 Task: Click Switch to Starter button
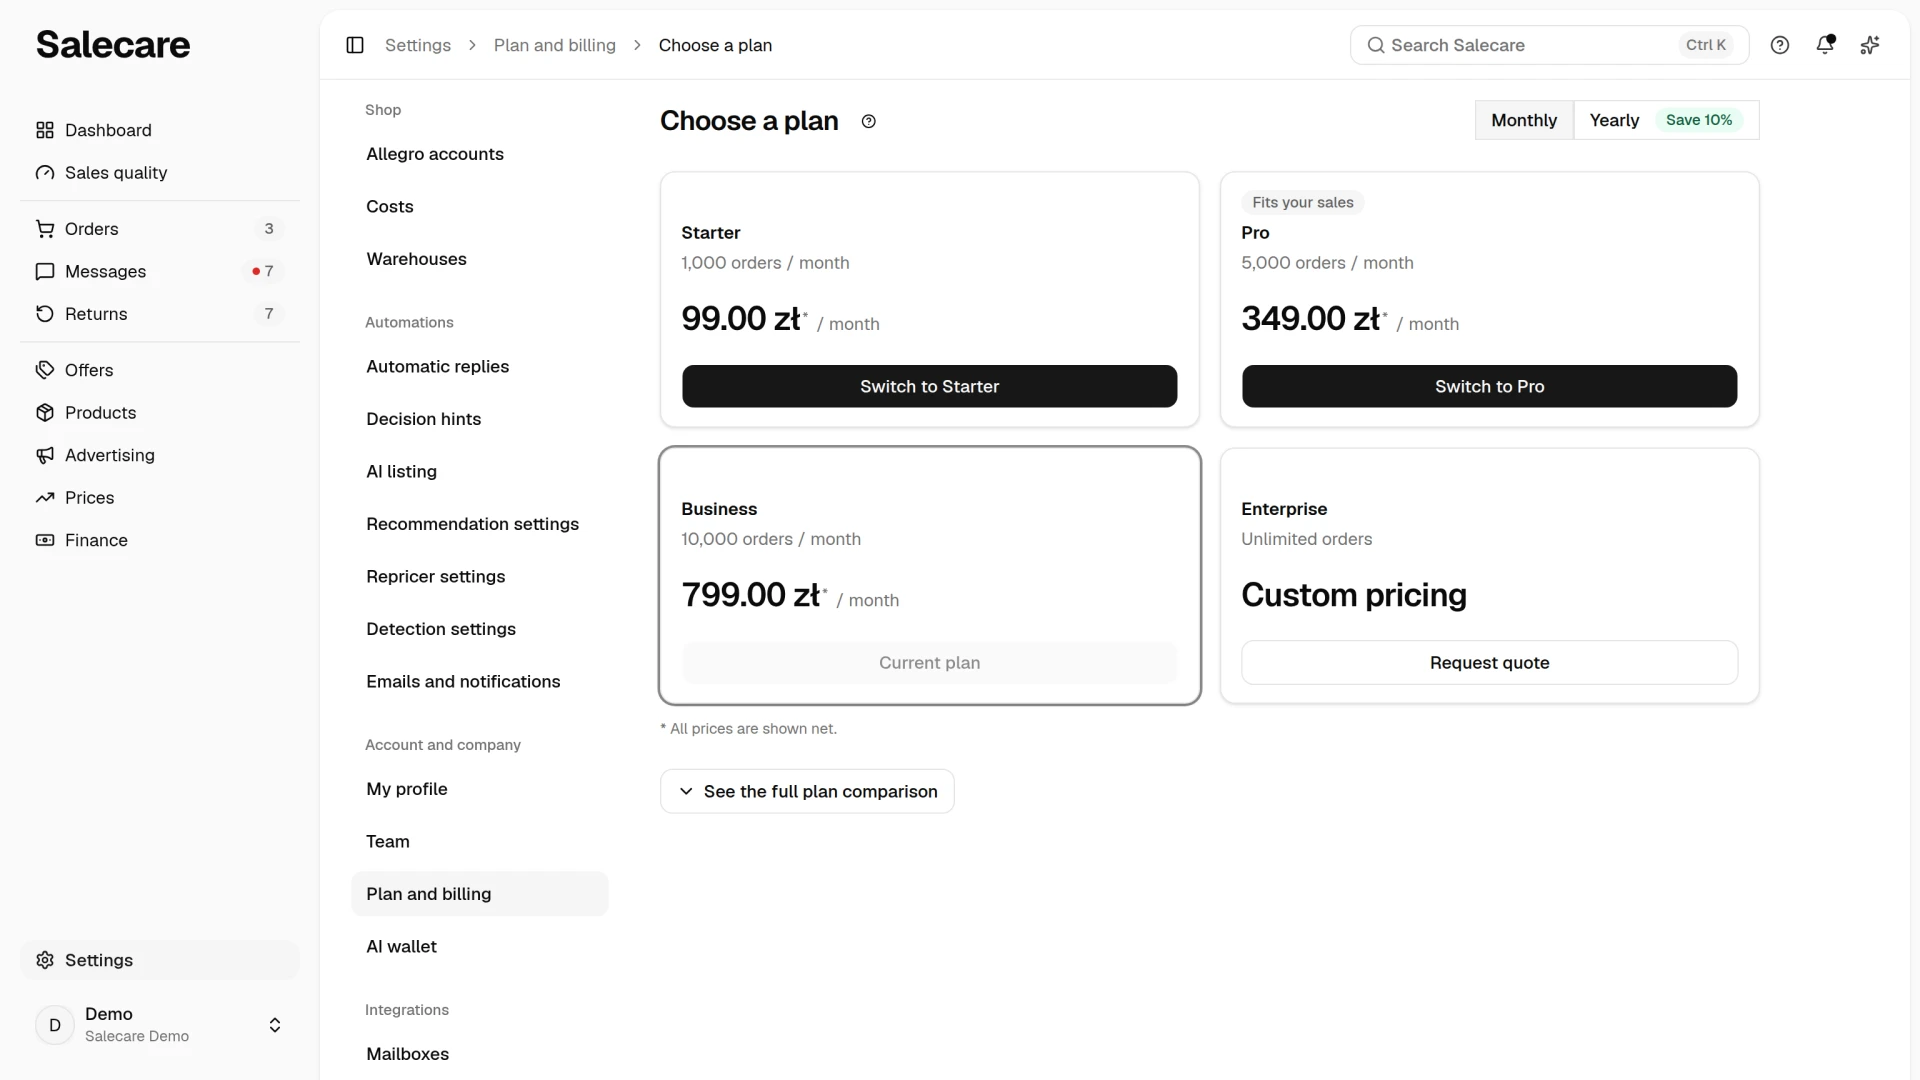(x=930, y=386)
